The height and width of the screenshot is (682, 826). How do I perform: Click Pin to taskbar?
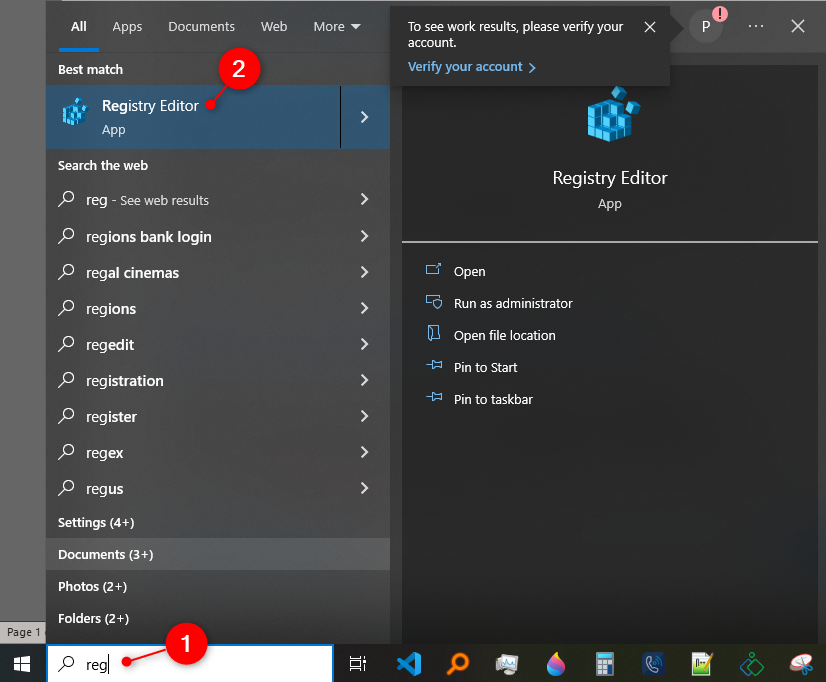pos(493,400)
